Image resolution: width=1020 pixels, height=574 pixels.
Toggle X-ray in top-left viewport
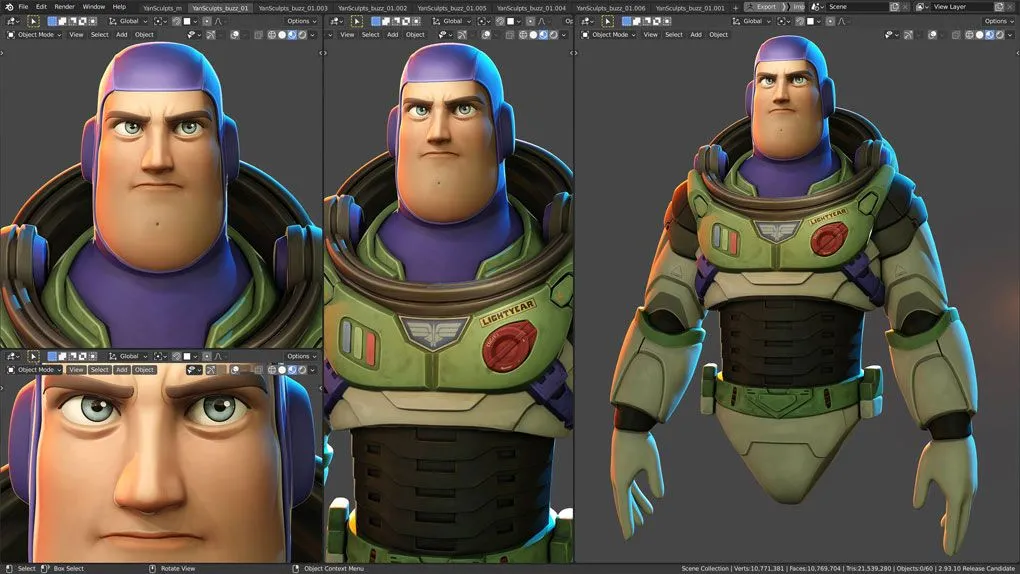(x=258, y=34)
